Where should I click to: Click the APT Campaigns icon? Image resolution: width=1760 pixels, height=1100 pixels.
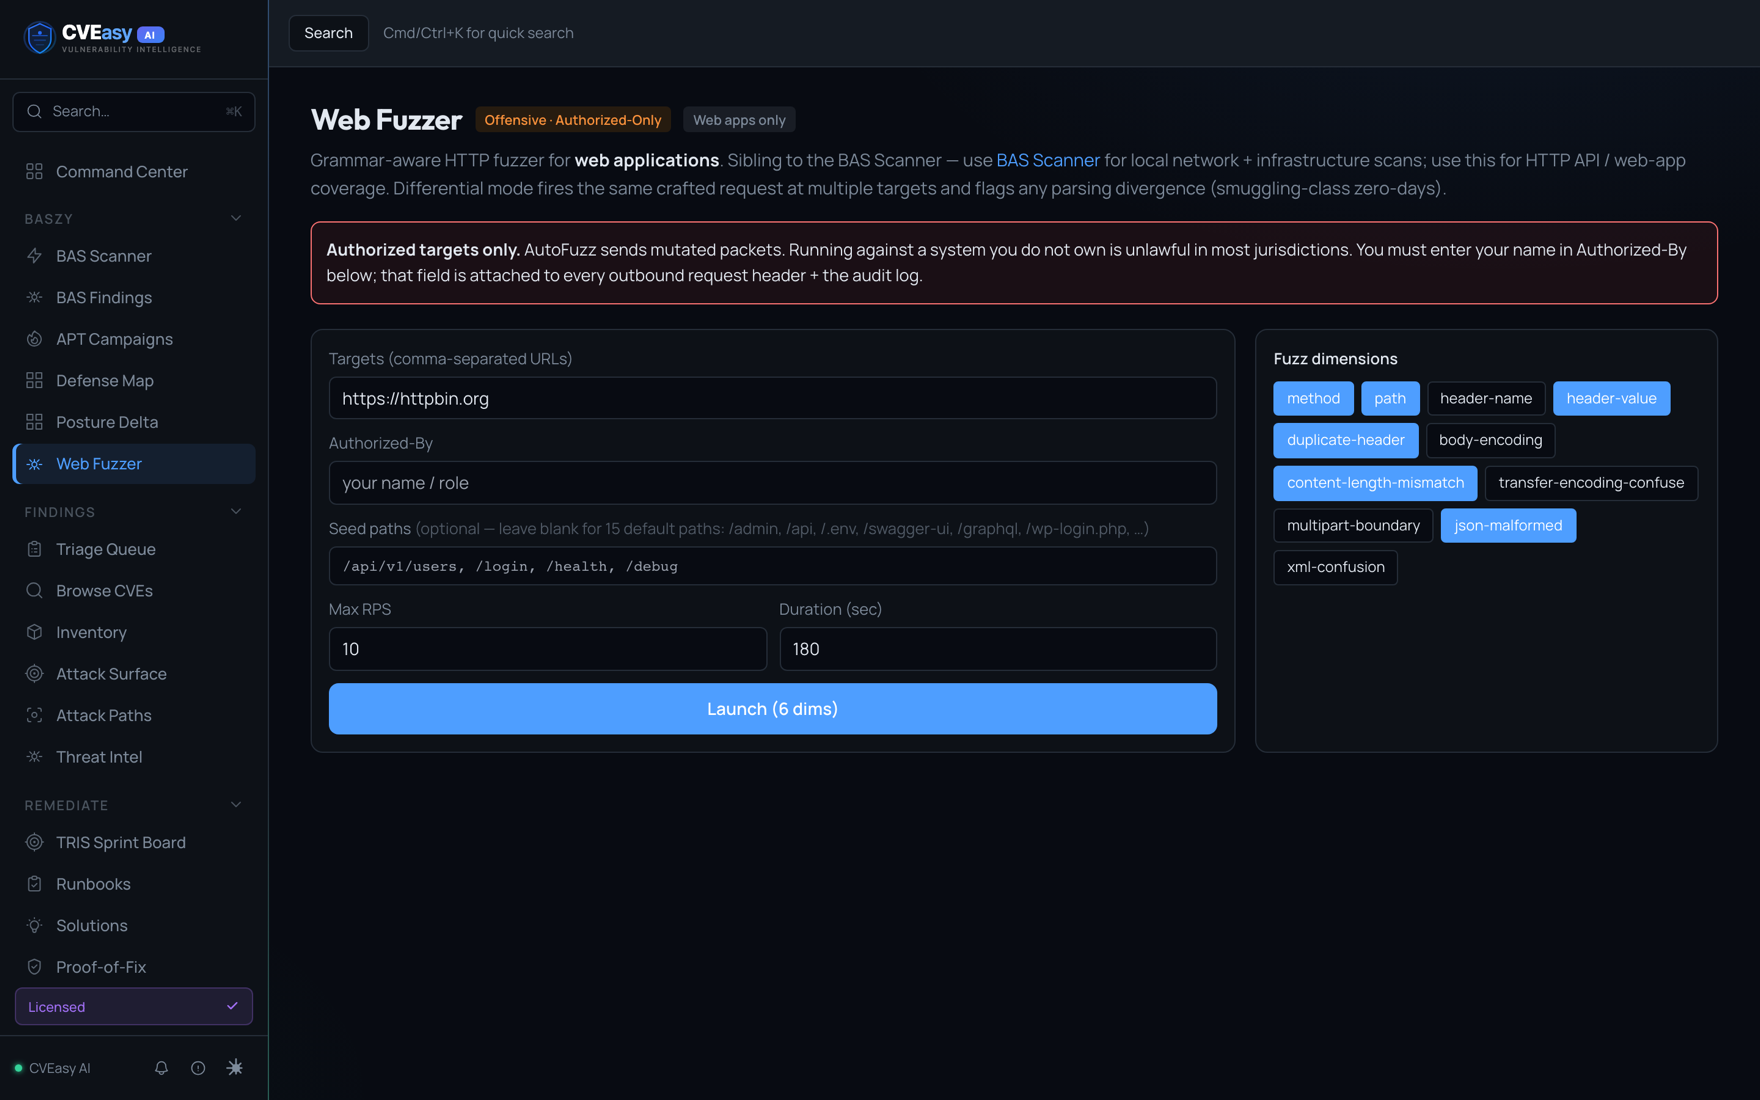click(x=35, y=339)
